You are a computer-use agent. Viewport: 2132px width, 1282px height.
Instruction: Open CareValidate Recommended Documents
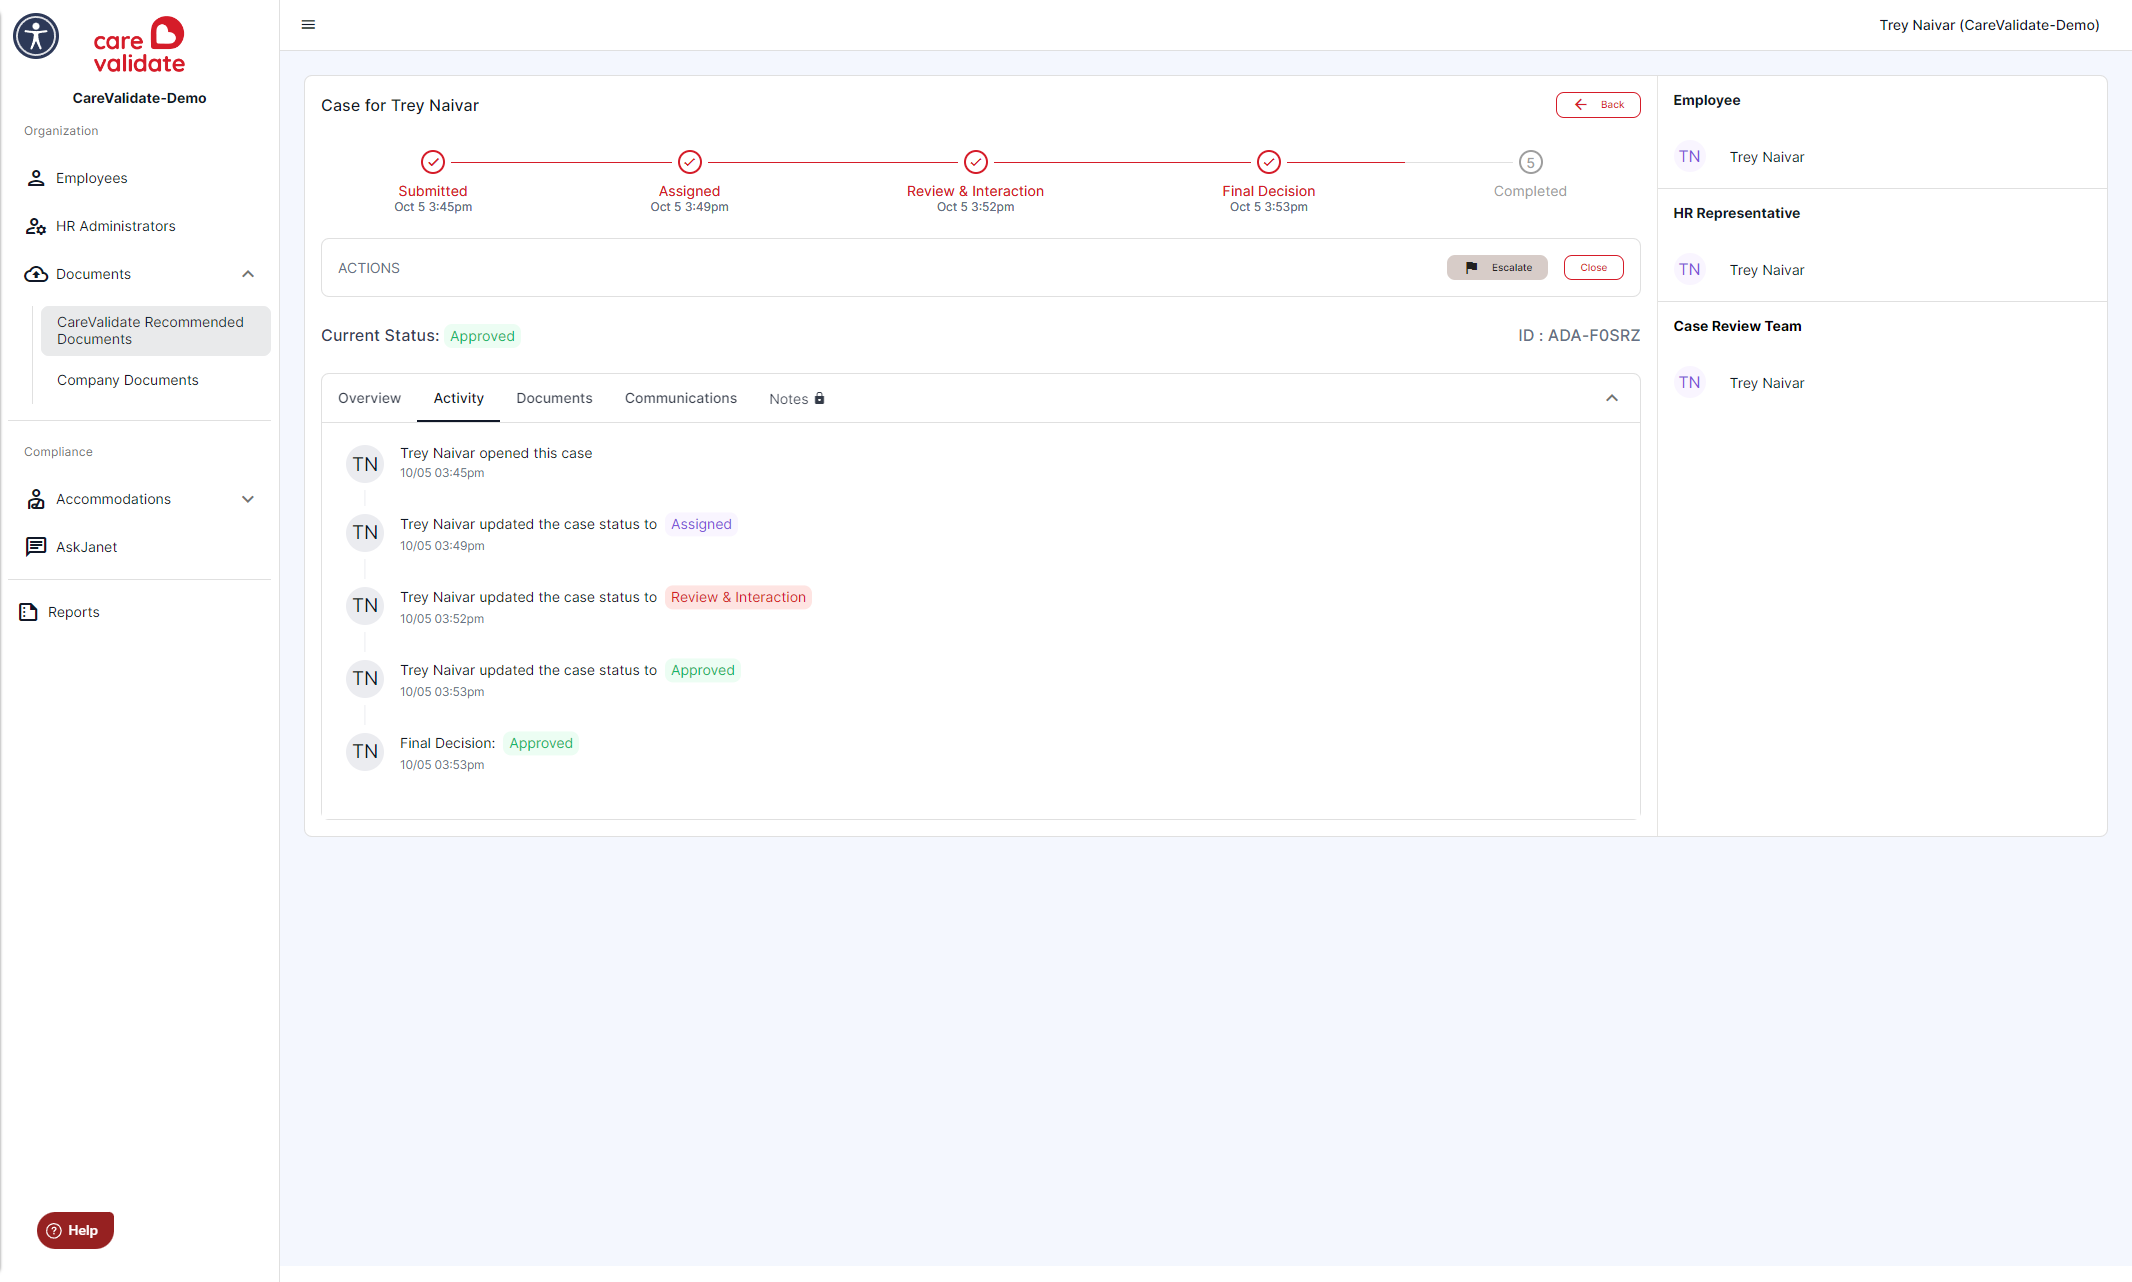click(x=156, y=331)
